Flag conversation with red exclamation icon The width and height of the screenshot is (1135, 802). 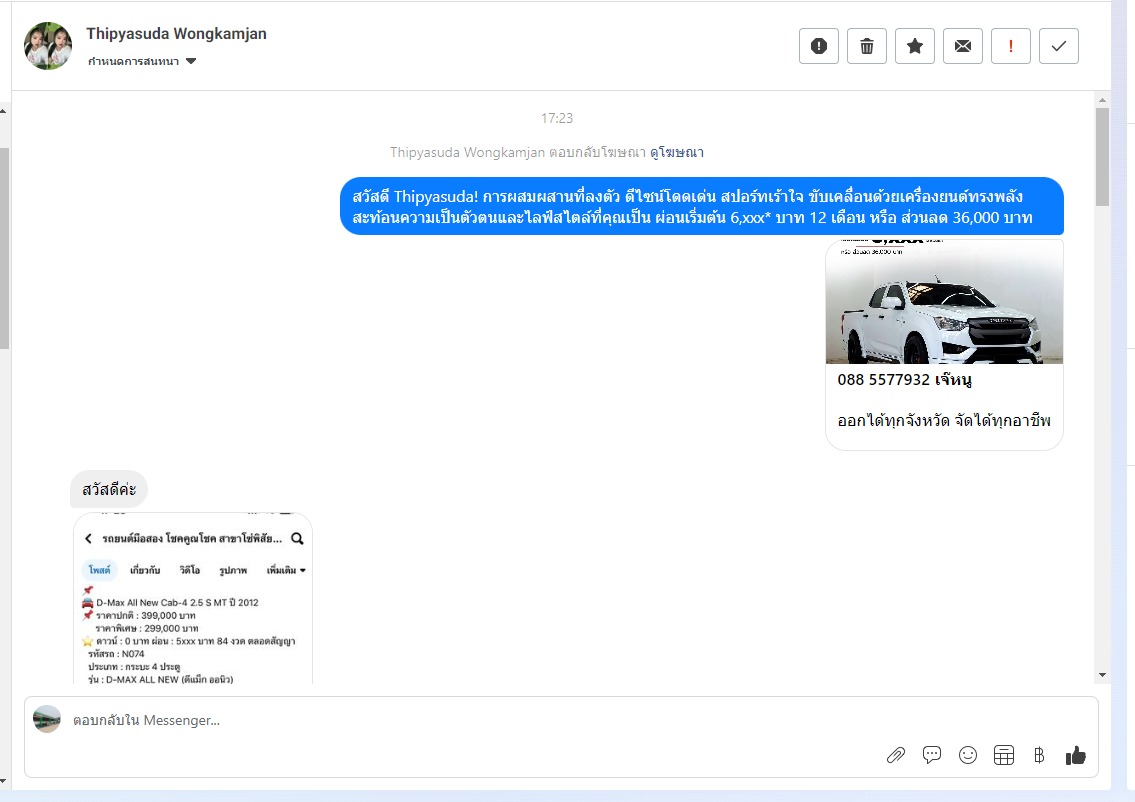(x=1010, y=46)
